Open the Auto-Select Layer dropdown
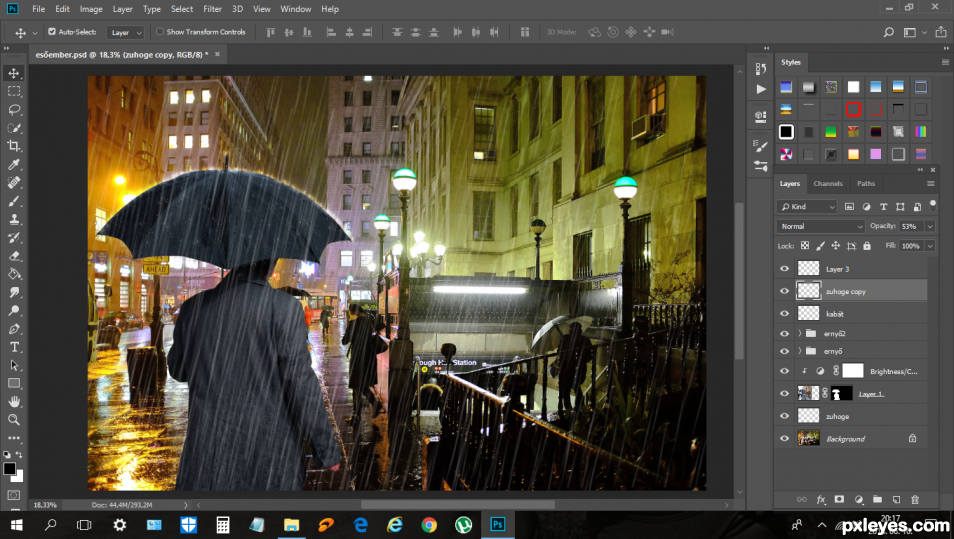Image resolution: width=954 pixels, height=539 pixels. point(125,32)
